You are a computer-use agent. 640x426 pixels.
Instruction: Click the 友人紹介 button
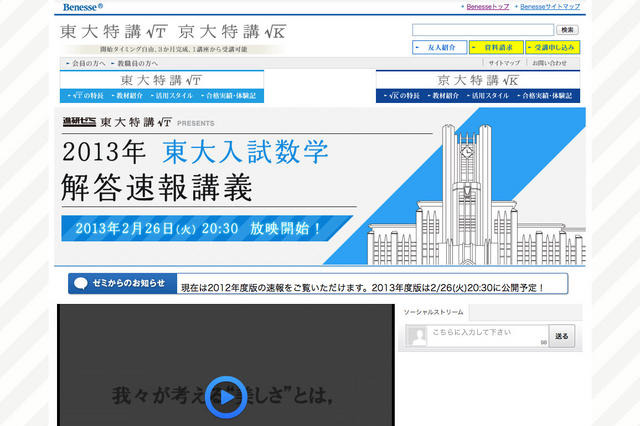coord(440,47)
